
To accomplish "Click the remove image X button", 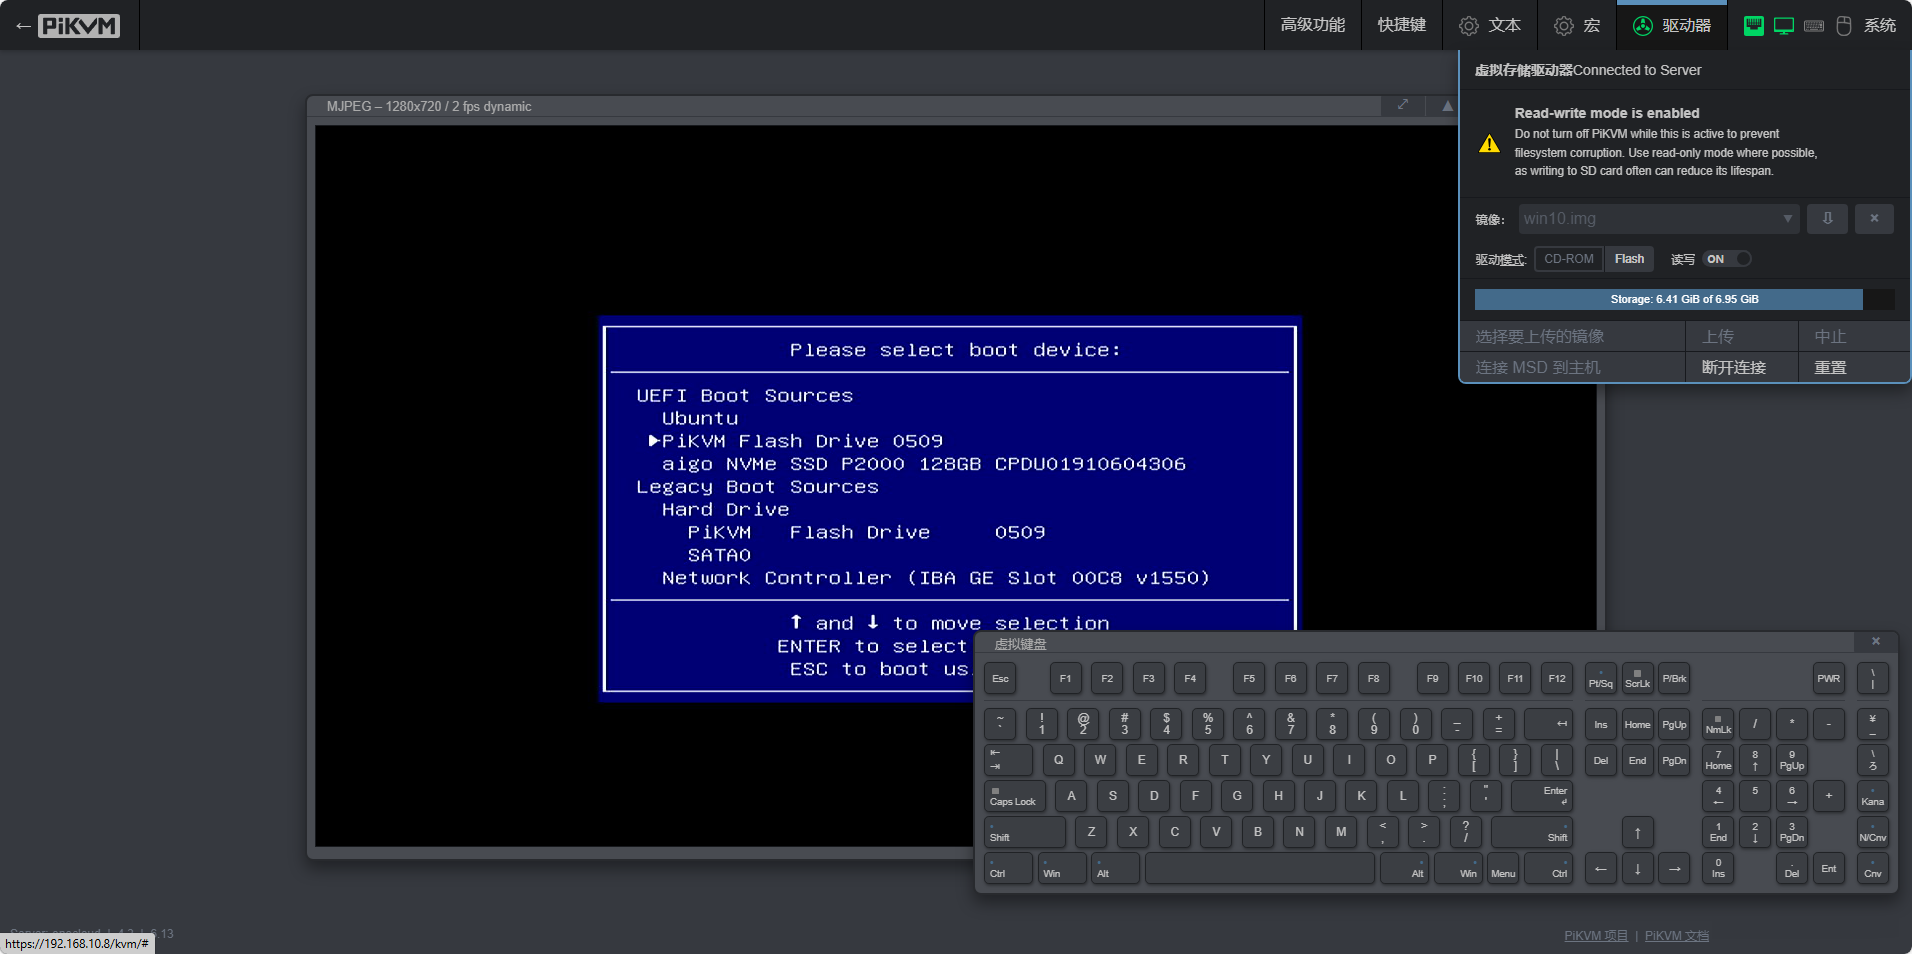I will 1874,219.
